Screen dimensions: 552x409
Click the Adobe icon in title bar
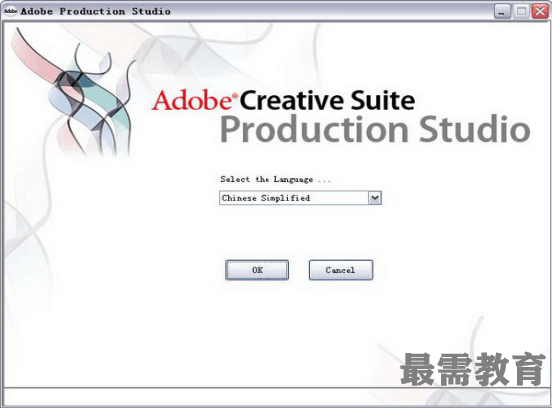pyautogui.click(x=10, y=11)
